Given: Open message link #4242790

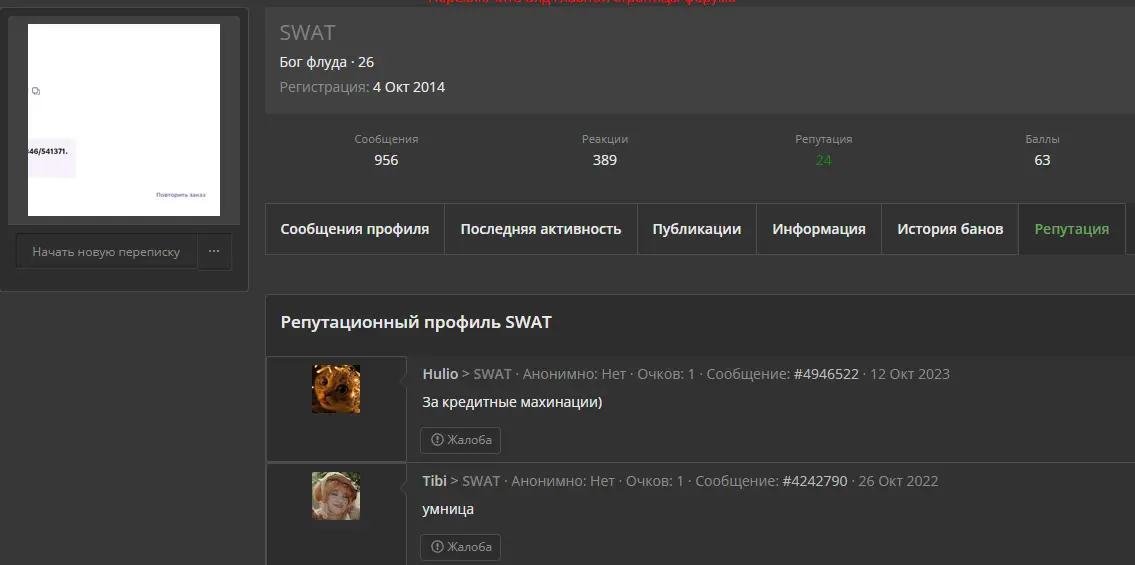Looking at the screenshot, I should [x=814, y=481].
